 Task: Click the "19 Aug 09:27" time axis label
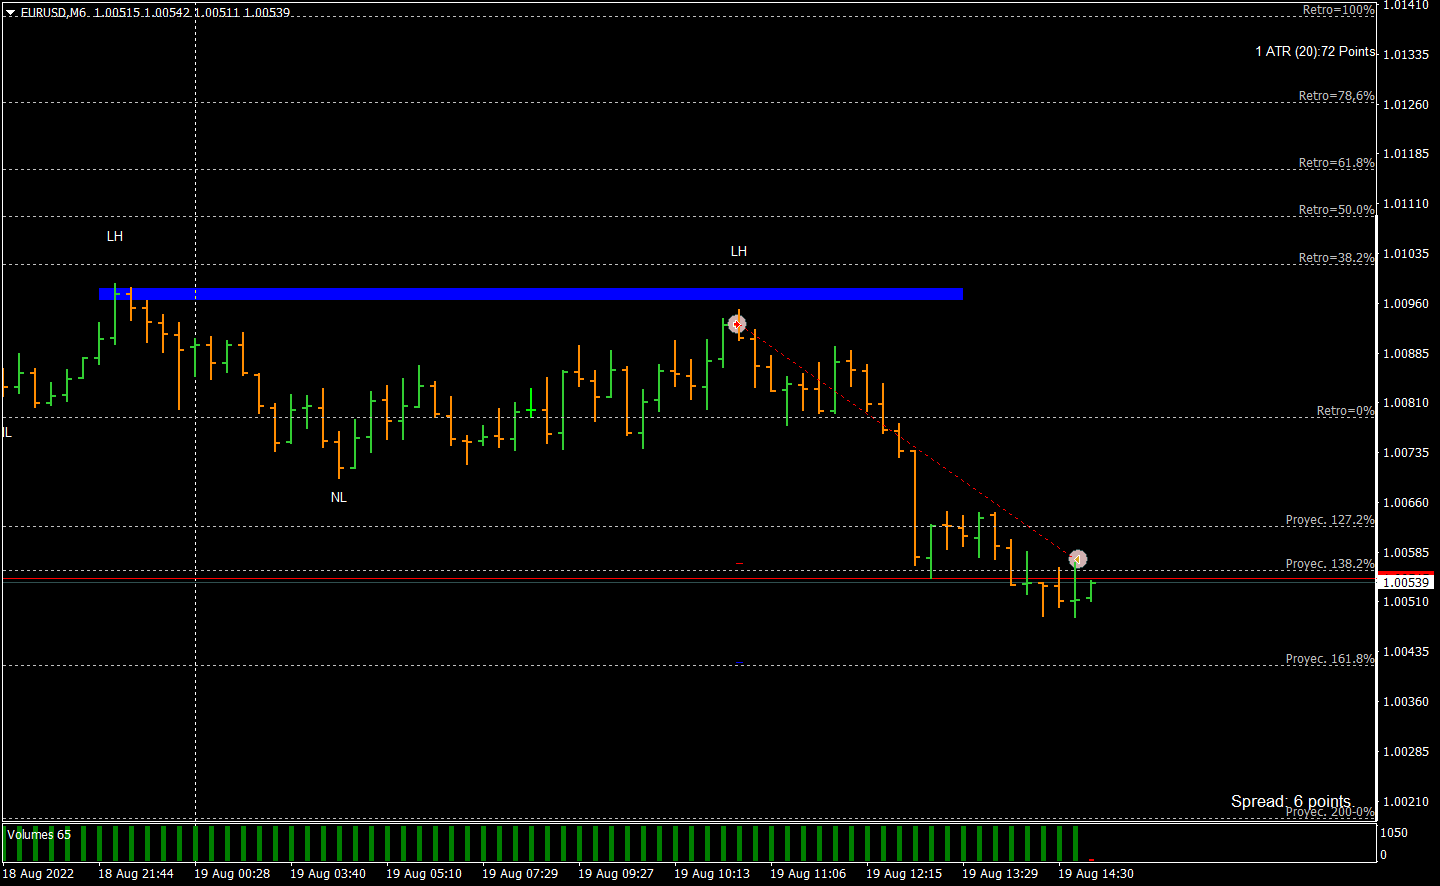[616, 874]
